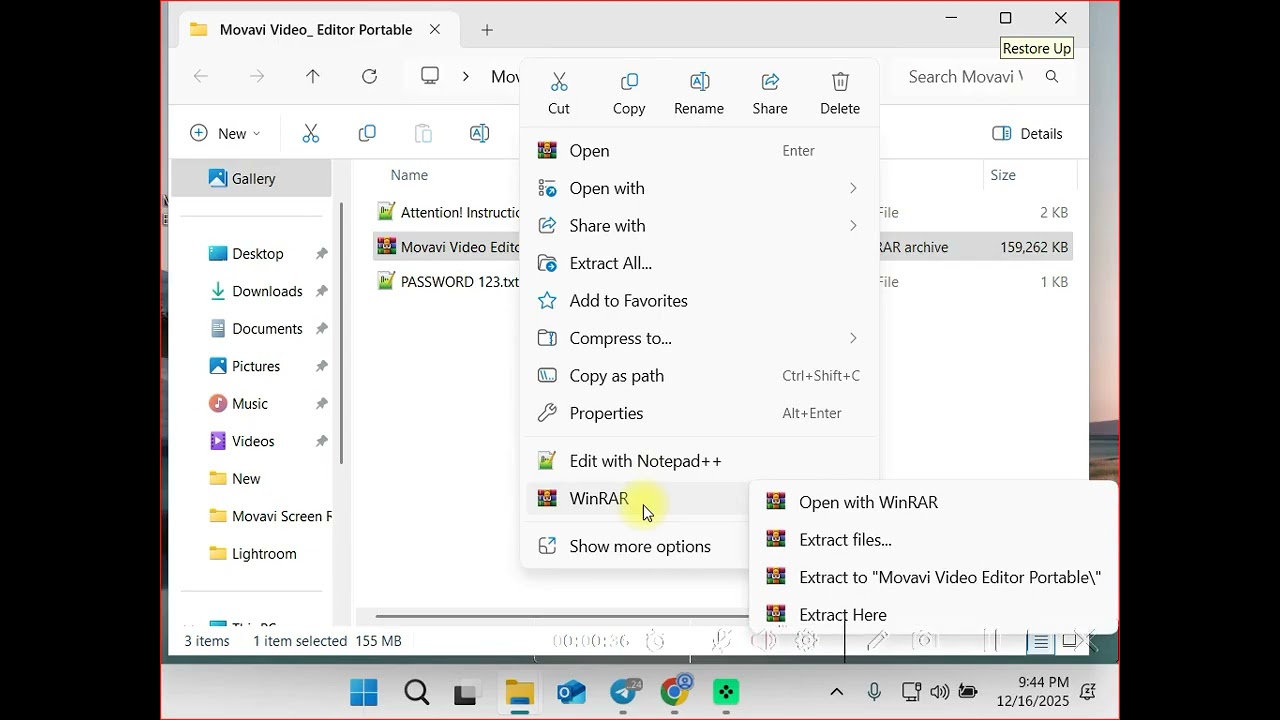The image size is (1280, 720).
Task: Open the Windows Start menu
Action: pyautogui.click(x=364, y=692)
